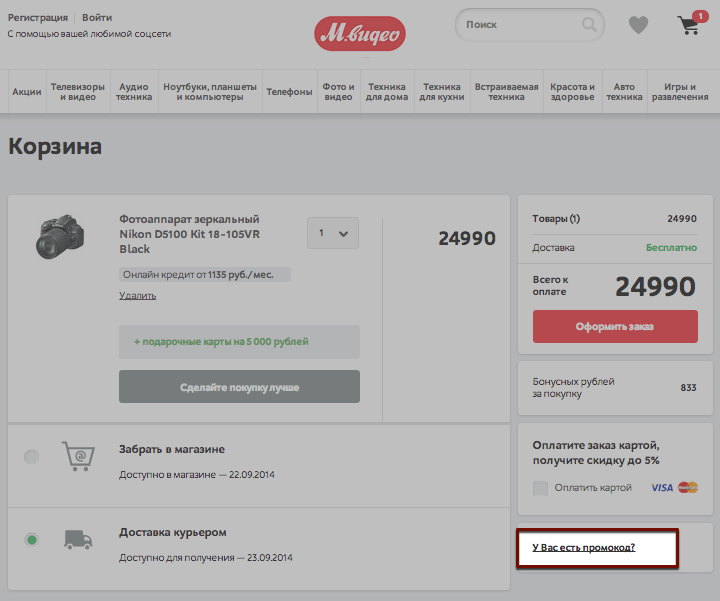Click the 'Сделайте покупку лучше' button

(x=239, y=387)
